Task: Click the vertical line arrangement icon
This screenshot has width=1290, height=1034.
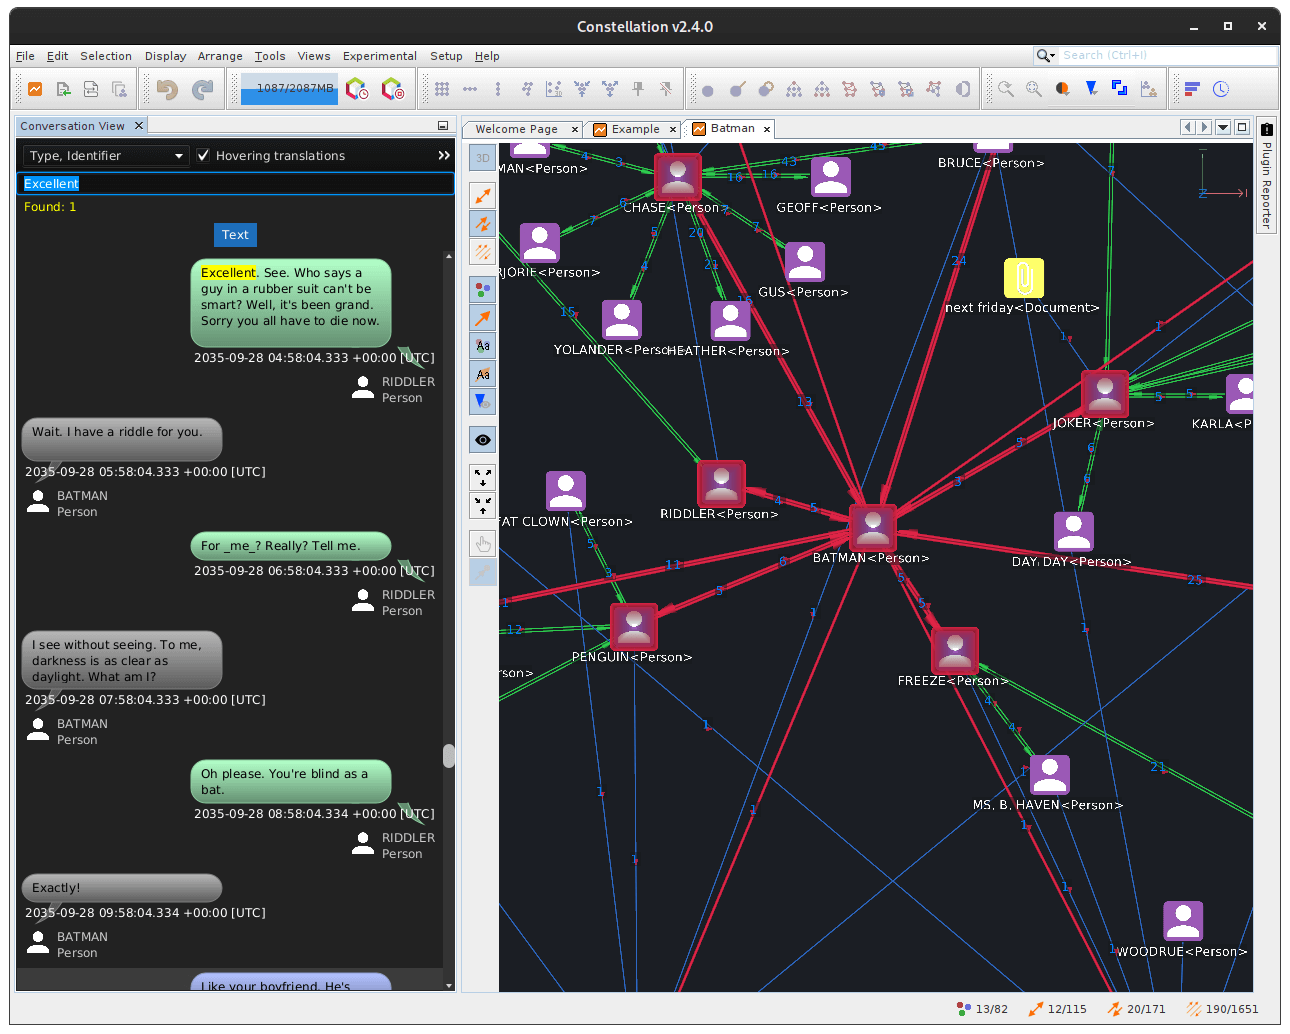Action: 498,89
